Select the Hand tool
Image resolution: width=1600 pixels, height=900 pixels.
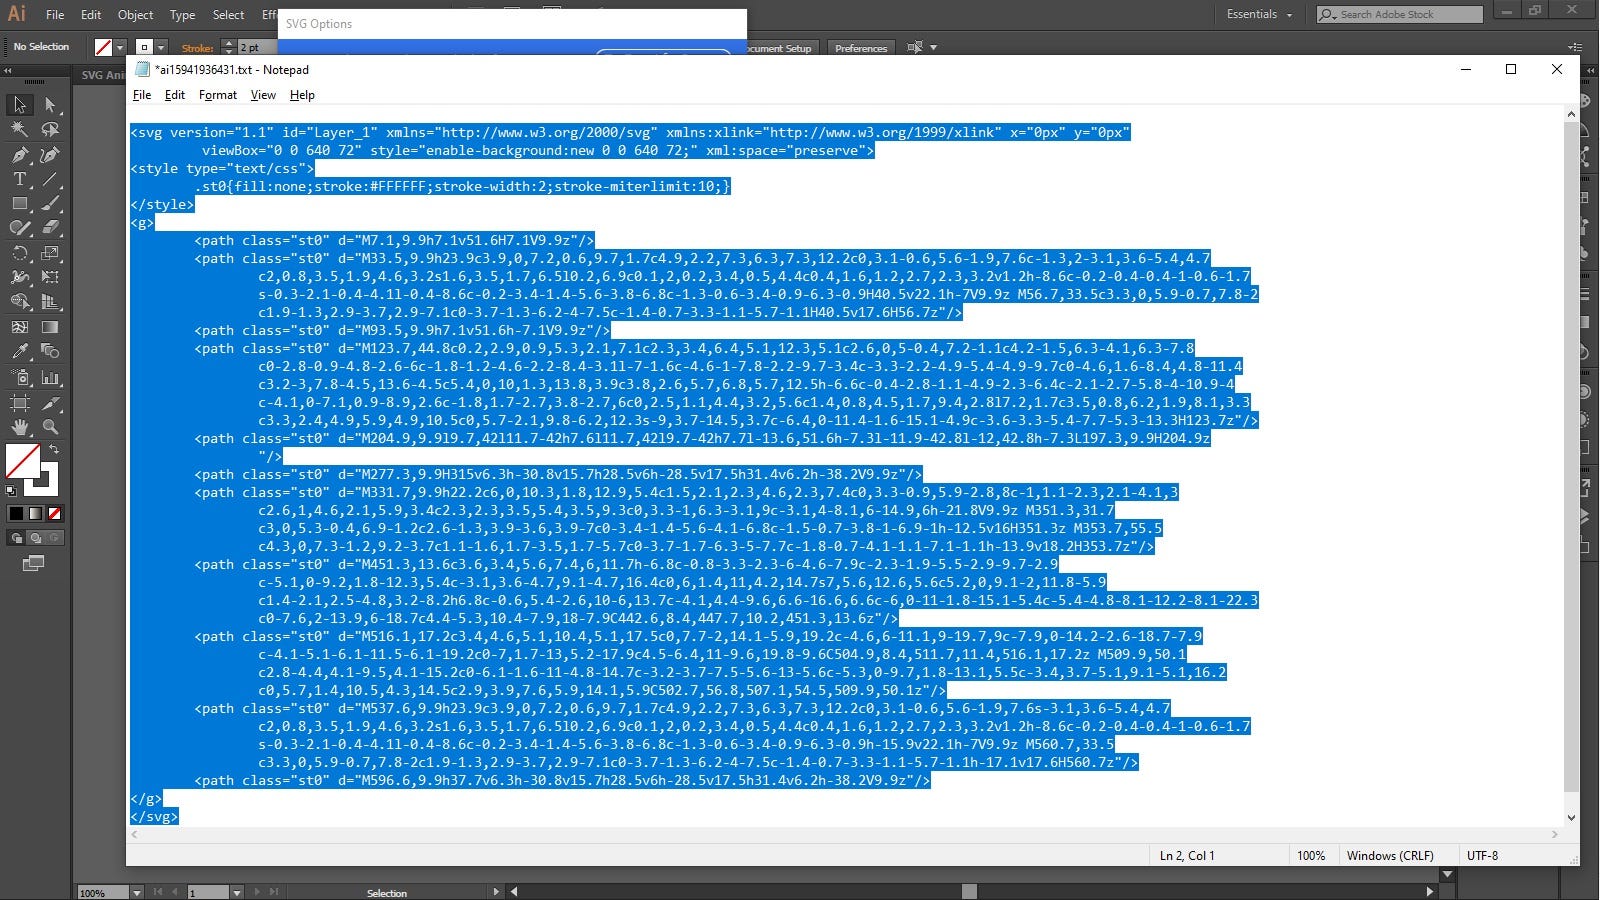coord(19,427)
